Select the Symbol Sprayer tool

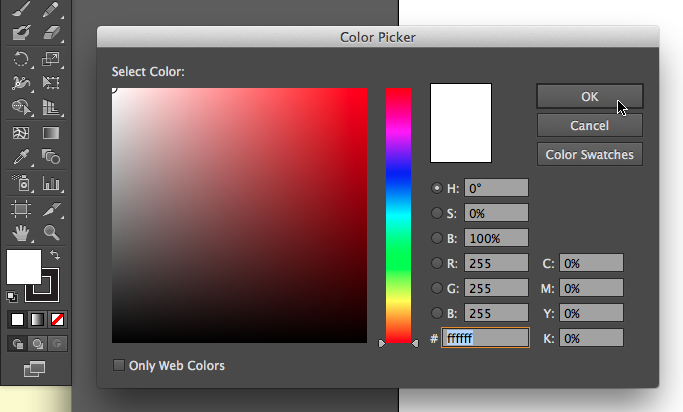20,183
